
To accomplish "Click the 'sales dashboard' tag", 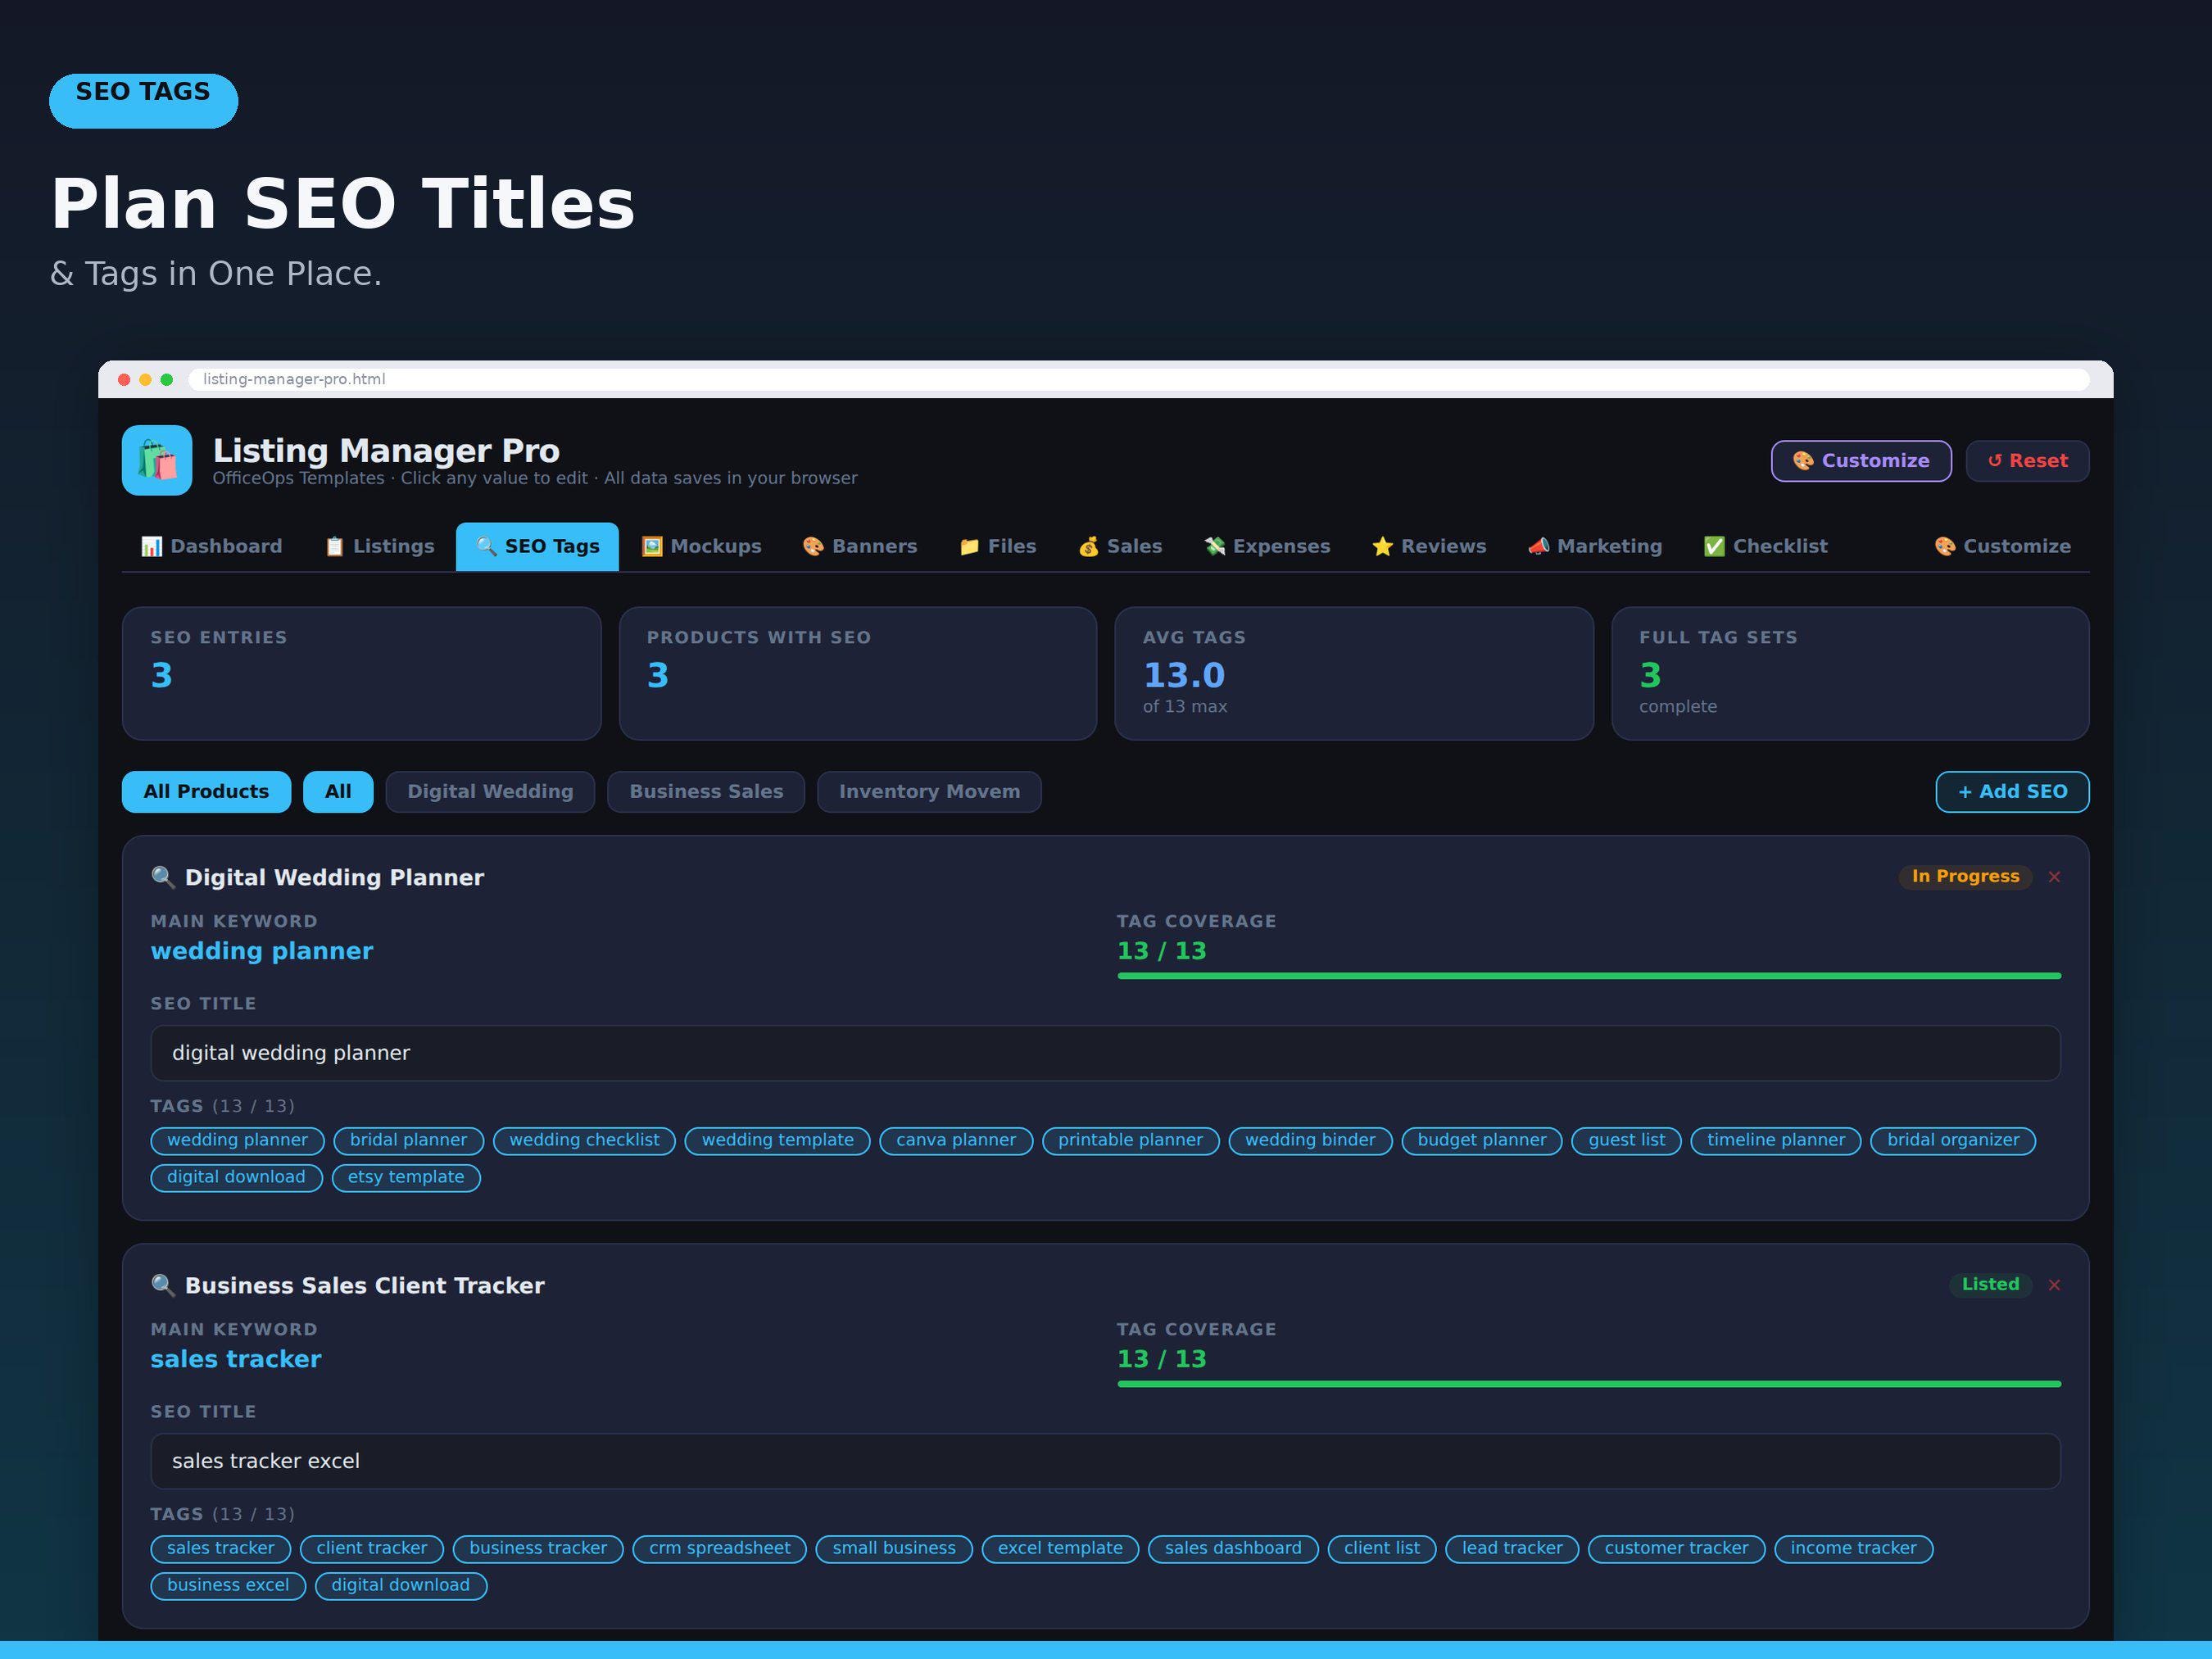I will click(1233, 1549).
